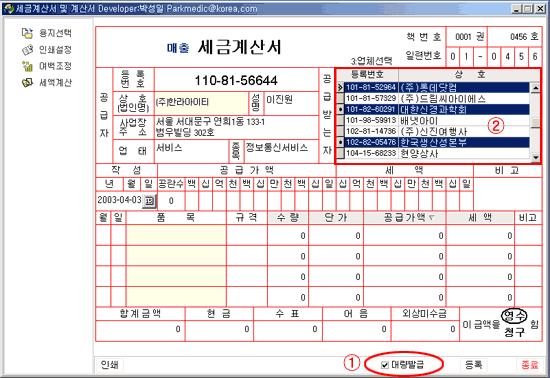
Task: Click the 수 량 column header
Action: click(288, 218)
